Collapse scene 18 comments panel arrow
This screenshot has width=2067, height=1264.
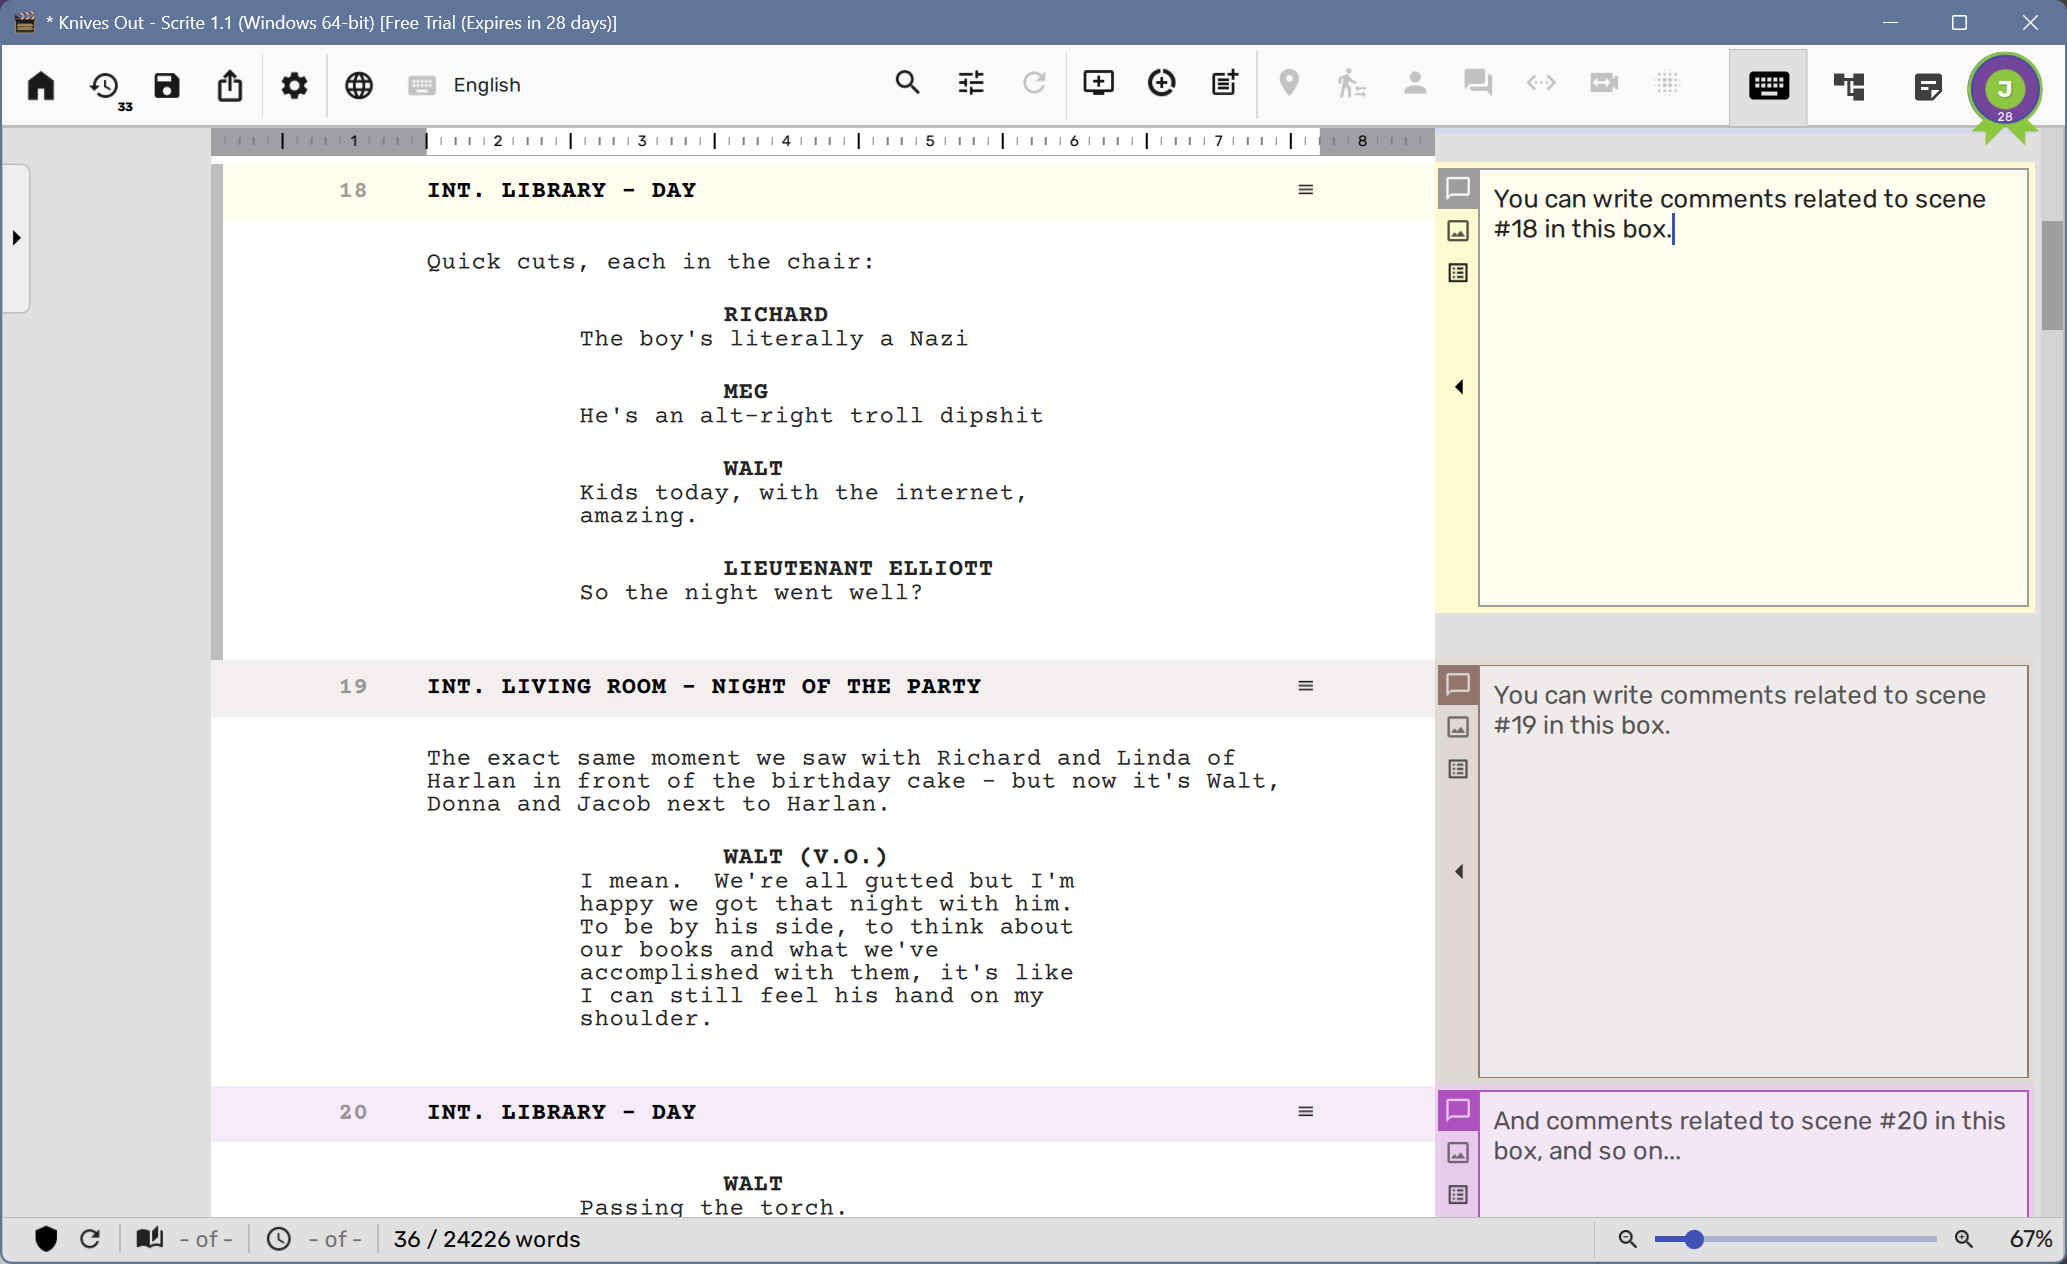click(1459, 387)
